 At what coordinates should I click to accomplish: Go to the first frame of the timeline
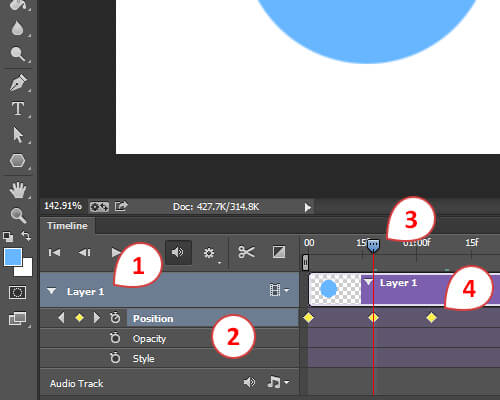[54, 253]
